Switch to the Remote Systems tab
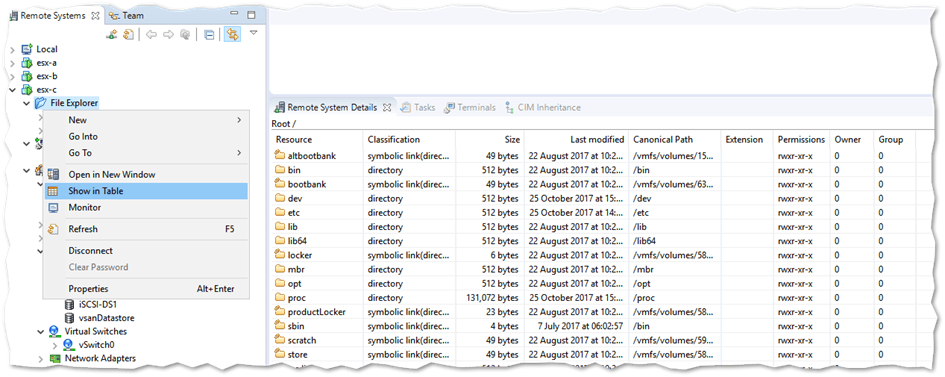This screenshot has height=377, width=945. (53, 16)
